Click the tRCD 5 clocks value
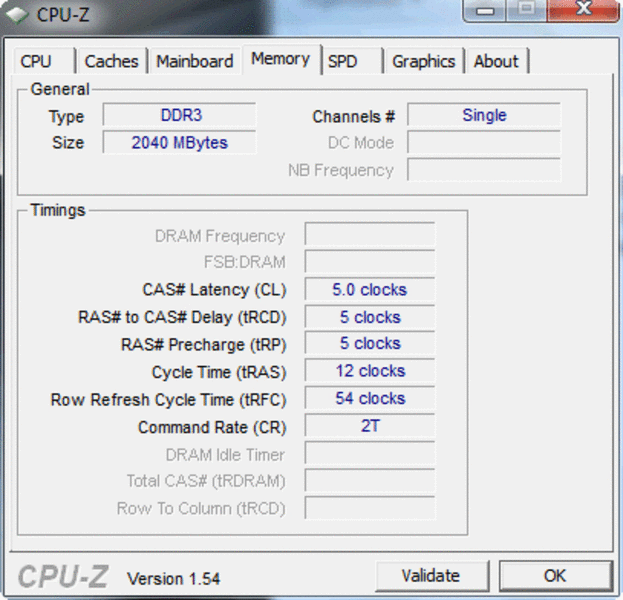The width and height of the screenshot is (623, 600). click(370, 317)
